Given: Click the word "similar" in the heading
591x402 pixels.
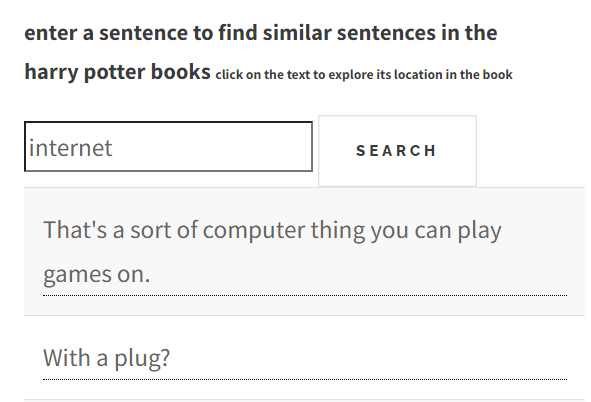Looking at the screenshot, I should pos(297,32).
